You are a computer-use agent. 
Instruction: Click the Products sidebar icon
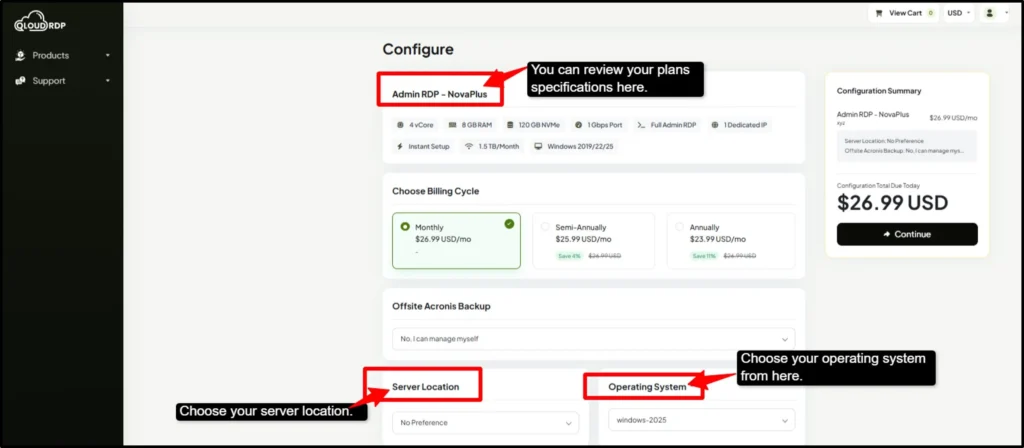pyautogui.click(x=21, y=56)
